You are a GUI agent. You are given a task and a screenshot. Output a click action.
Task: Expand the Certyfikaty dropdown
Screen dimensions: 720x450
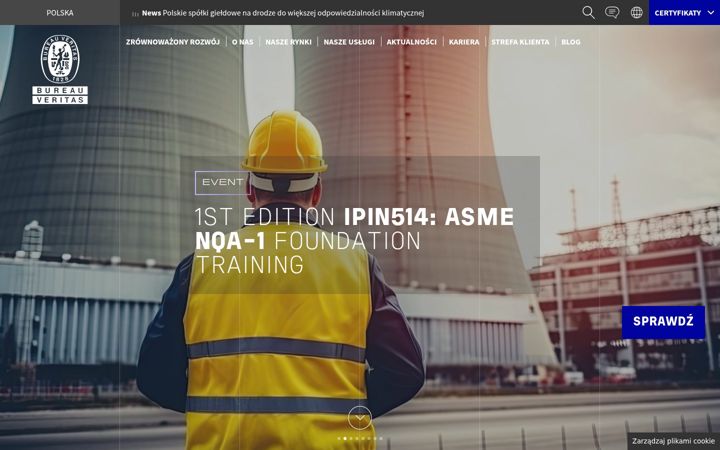(684, 12)
